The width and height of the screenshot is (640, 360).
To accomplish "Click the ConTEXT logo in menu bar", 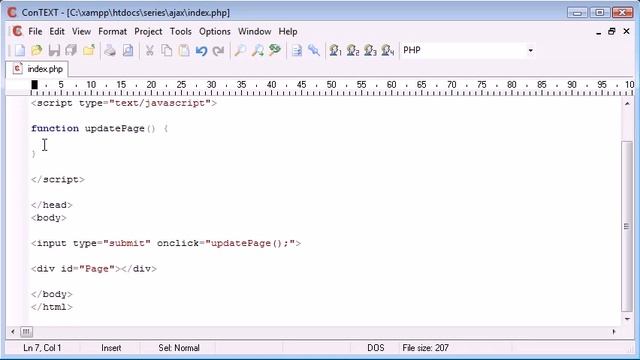I will click(x=17, y=31).
